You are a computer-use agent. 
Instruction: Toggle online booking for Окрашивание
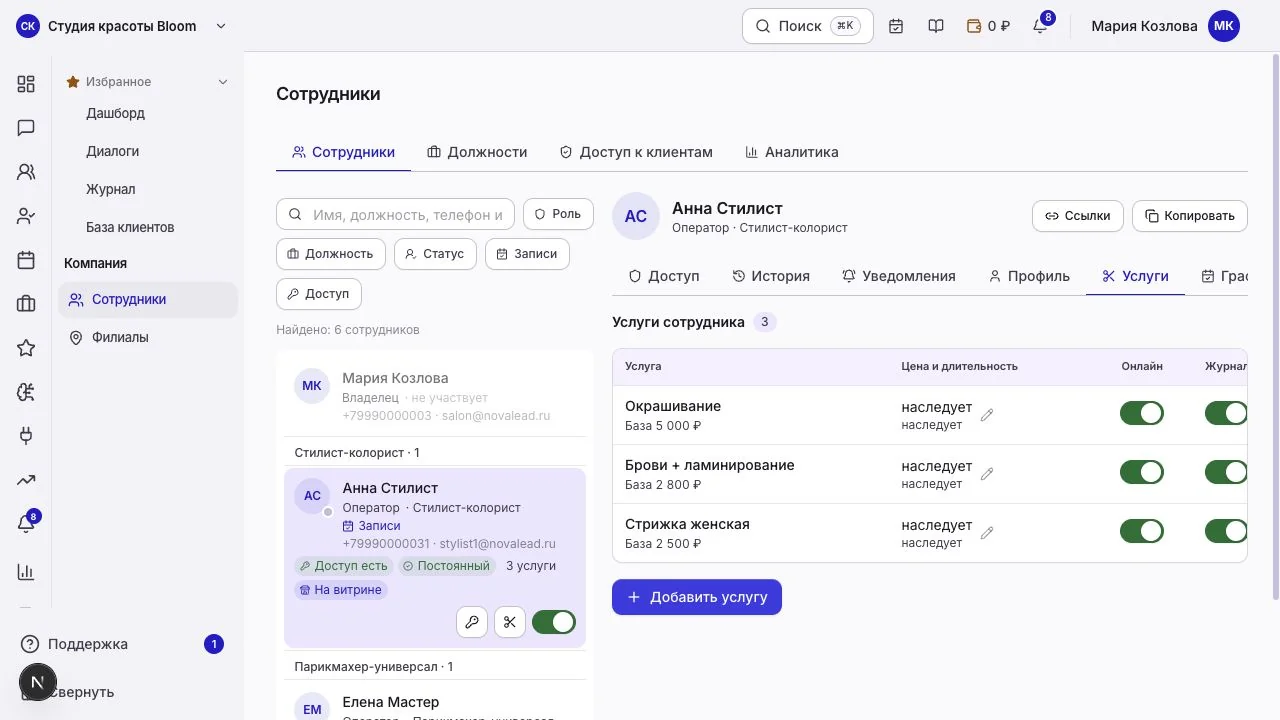1142,413
